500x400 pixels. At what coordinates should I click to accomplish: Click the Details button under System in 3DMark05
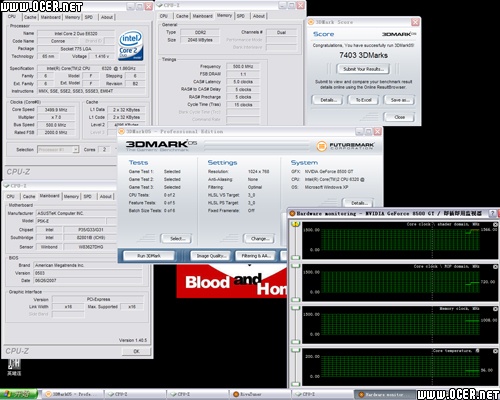[358, 203]
